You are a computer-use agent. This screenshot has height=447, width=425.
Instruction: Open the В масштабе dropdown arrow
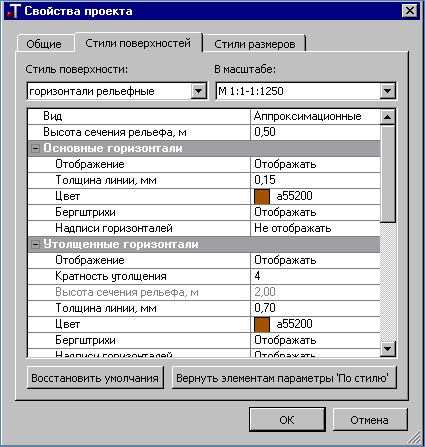point(387,91)
